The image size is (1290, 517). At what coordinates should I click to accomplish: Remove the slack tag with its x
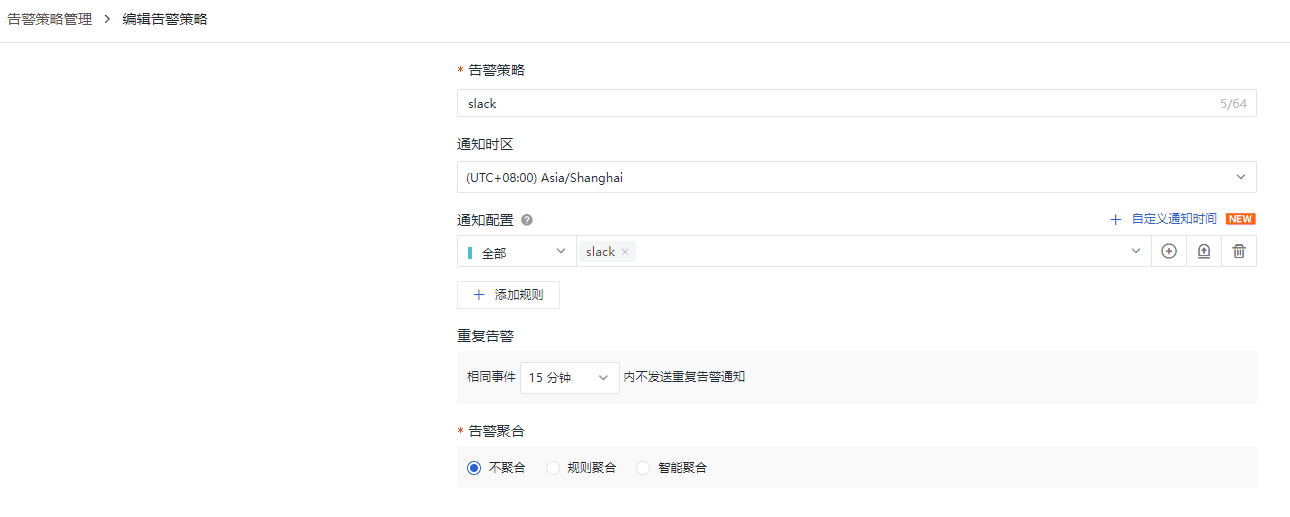click(x=625, y=252)
